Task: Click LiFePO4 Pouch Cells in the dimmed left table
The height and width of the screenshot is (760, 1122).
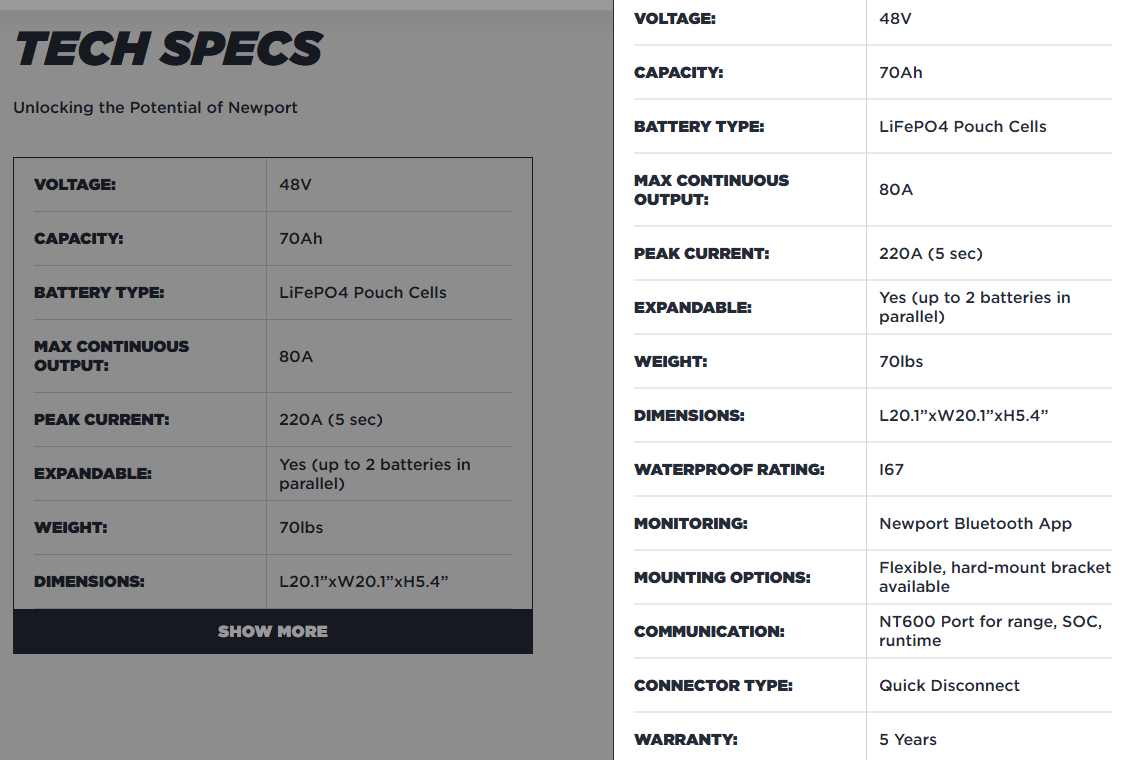Action: 363,293
